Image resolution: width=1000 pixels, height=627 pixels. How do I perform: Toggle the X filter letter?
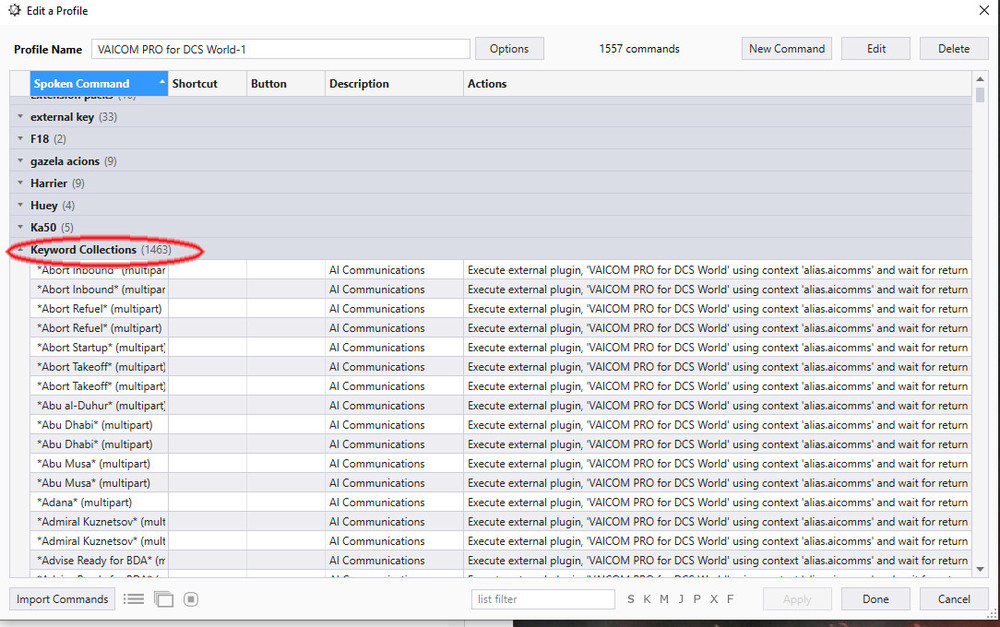click(x=714, y=599)
